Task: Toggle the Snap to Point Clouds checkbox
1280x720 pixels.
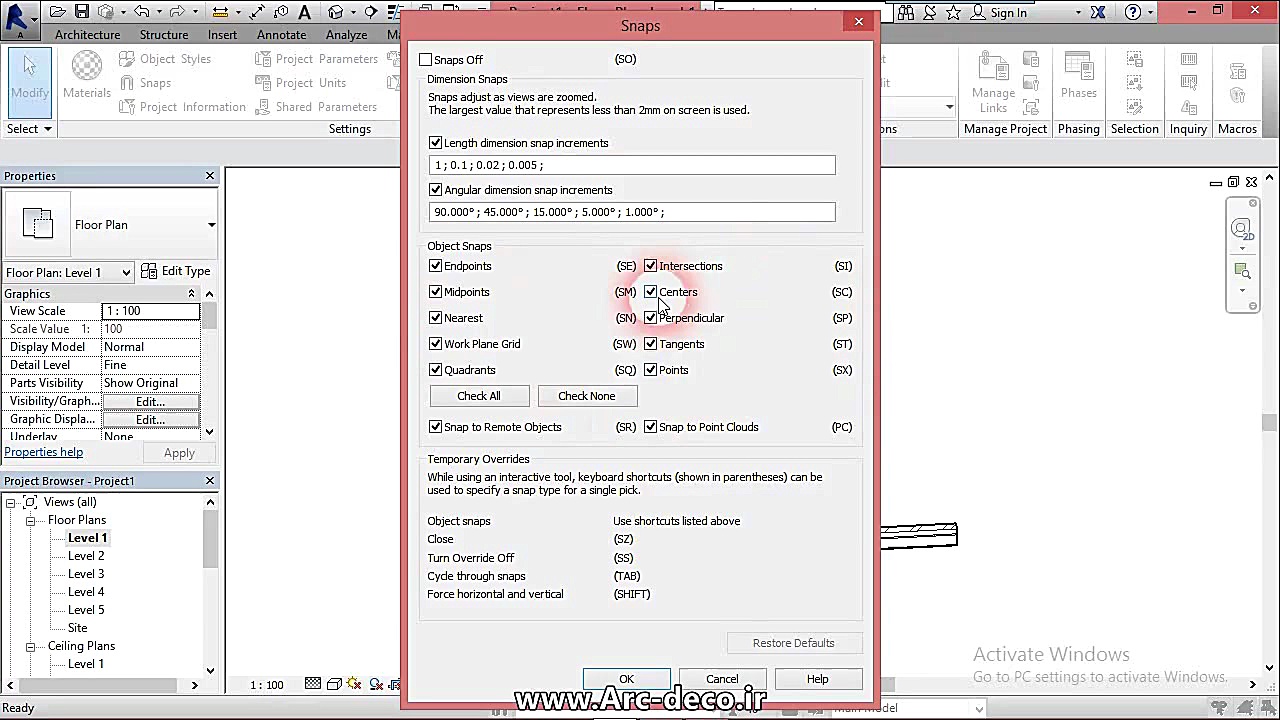Action: point(651,427)
